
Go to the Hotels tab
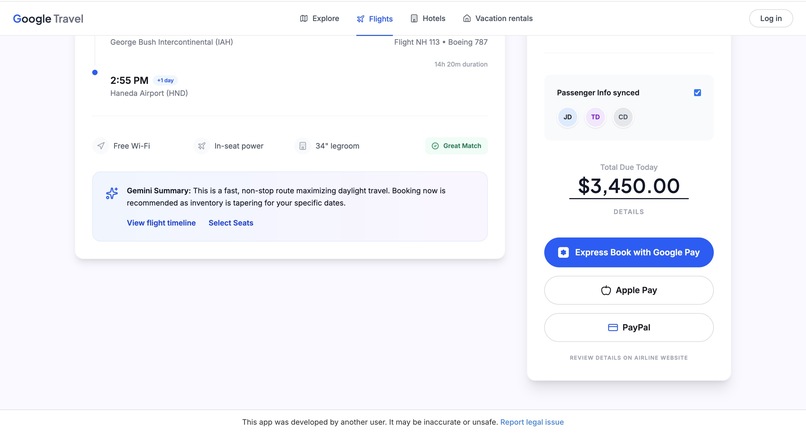point(428,19)
